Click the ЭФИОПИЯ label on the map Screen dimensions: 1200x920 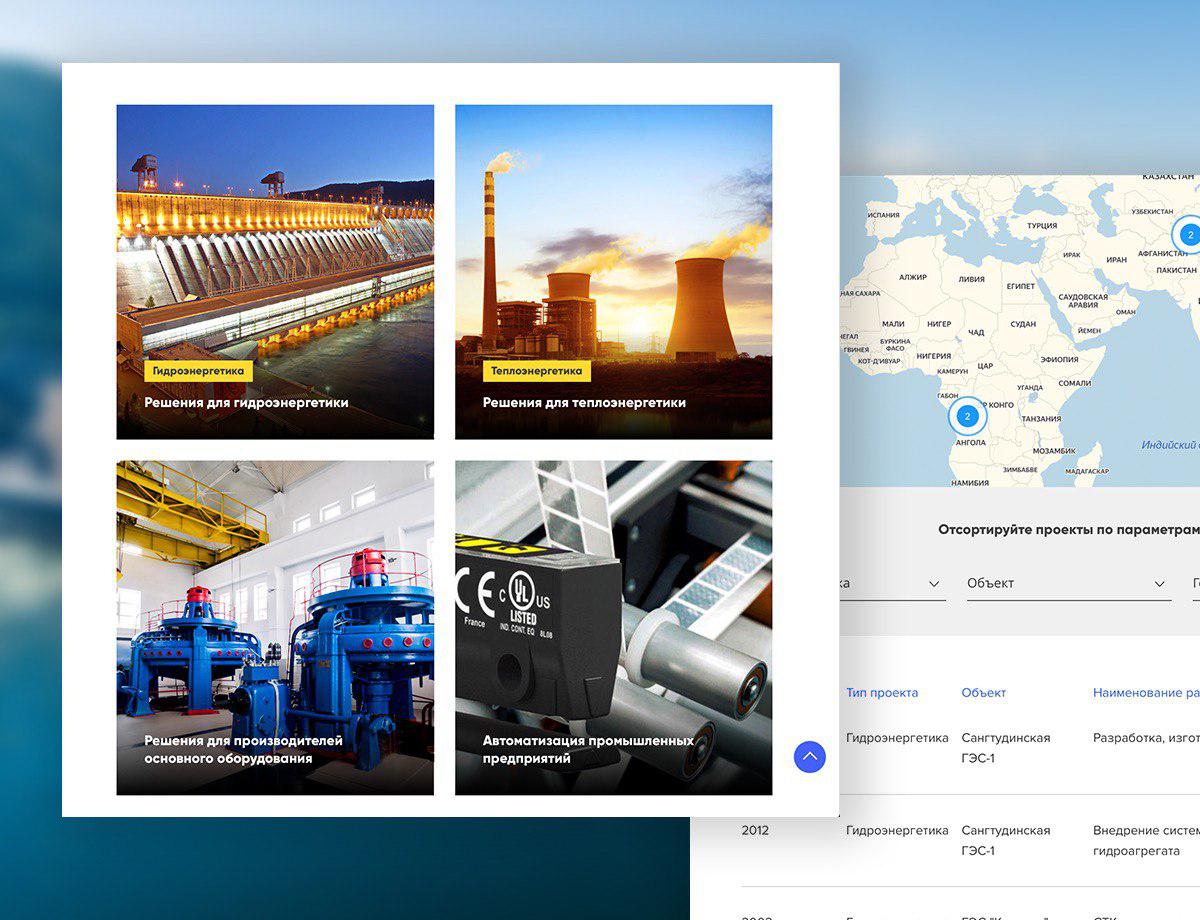tap(1060, 359)
